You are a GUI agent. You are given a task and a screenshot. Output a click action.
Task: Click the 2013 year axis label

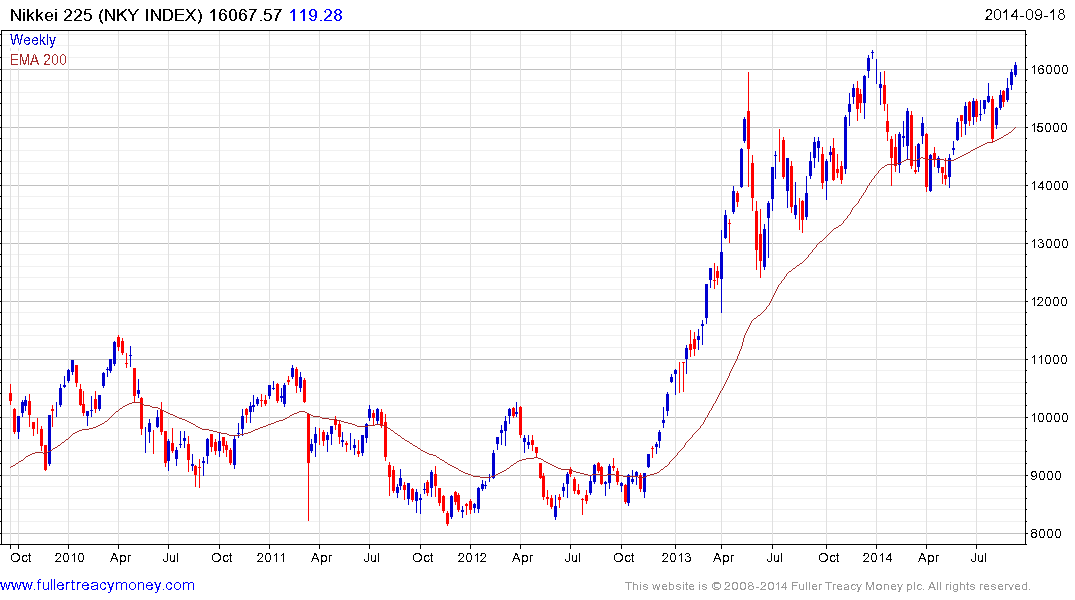click(676, 557)
